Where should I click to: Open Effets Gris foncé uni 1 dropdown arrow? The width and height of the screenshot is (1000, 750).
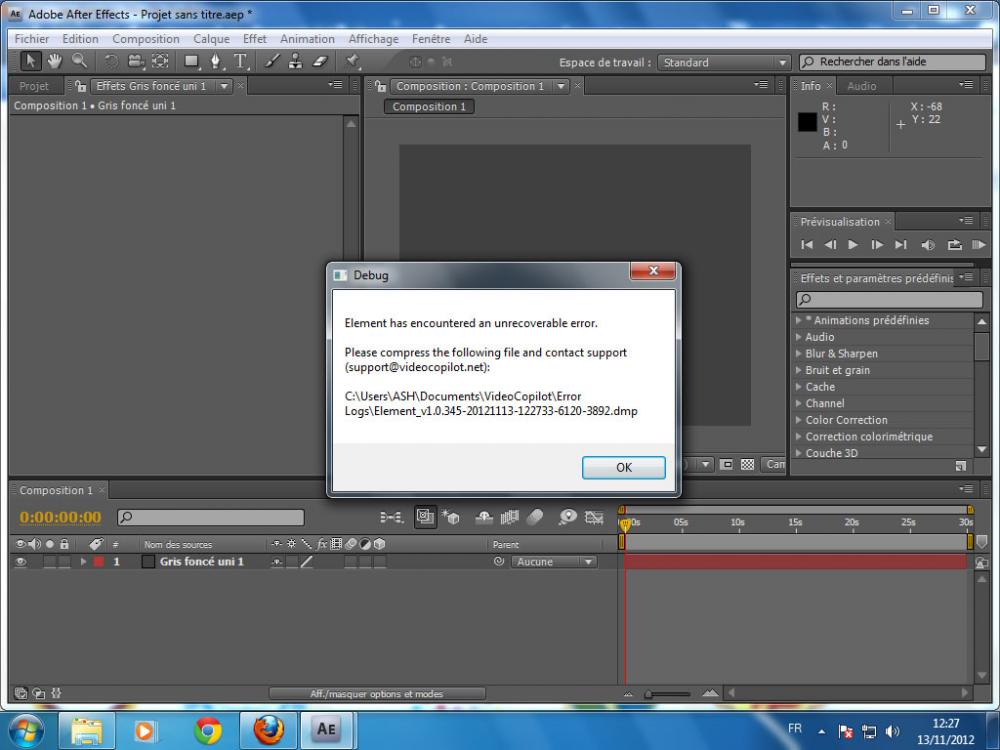[x=224, y=86]
